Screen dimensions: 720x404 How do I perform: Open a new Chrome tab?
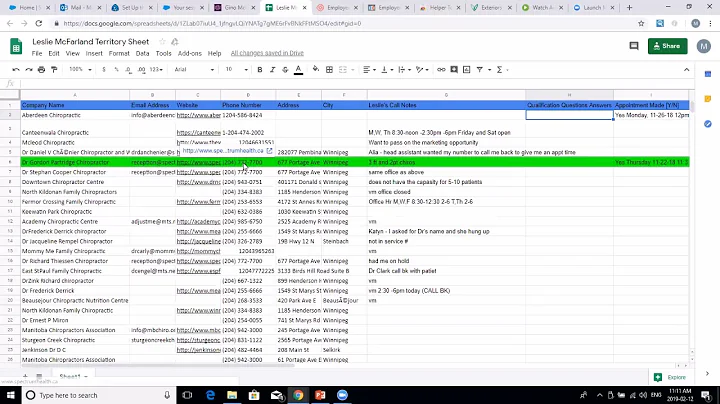tap(630, 7)
